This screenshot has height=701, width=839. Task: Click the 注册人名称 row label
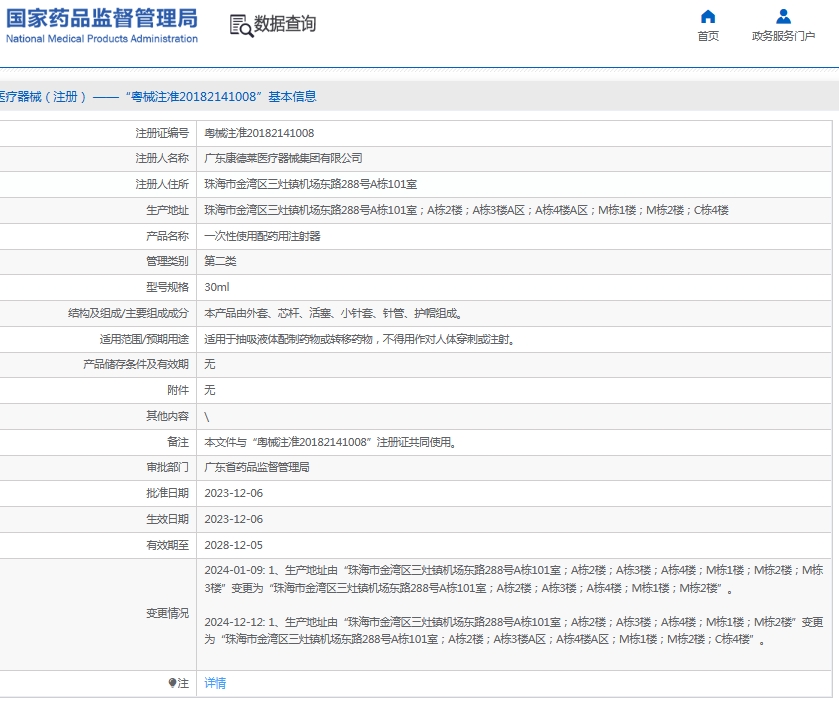pos(162,158)
